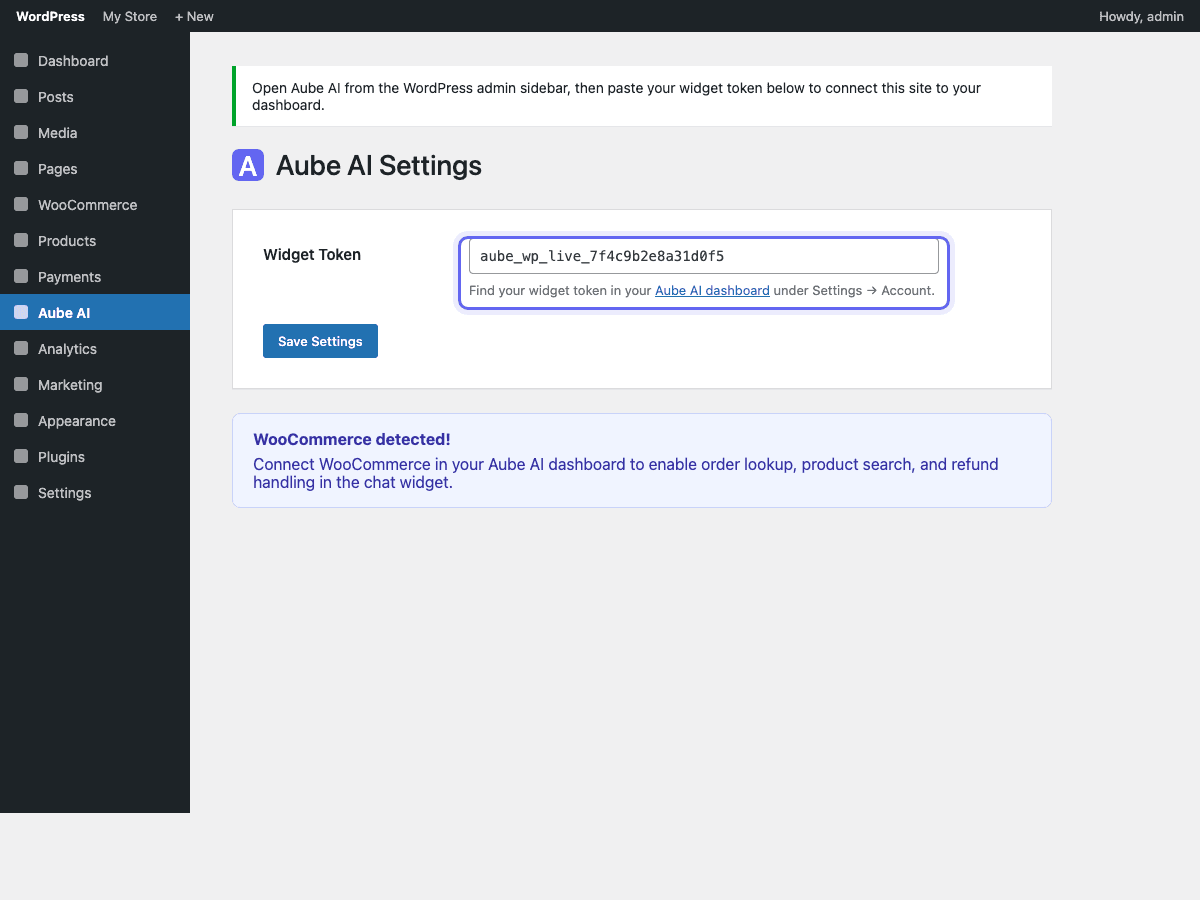Click the Media sidebar icon
Screen dimensions: 1200x900
click(x=21, y=133)
